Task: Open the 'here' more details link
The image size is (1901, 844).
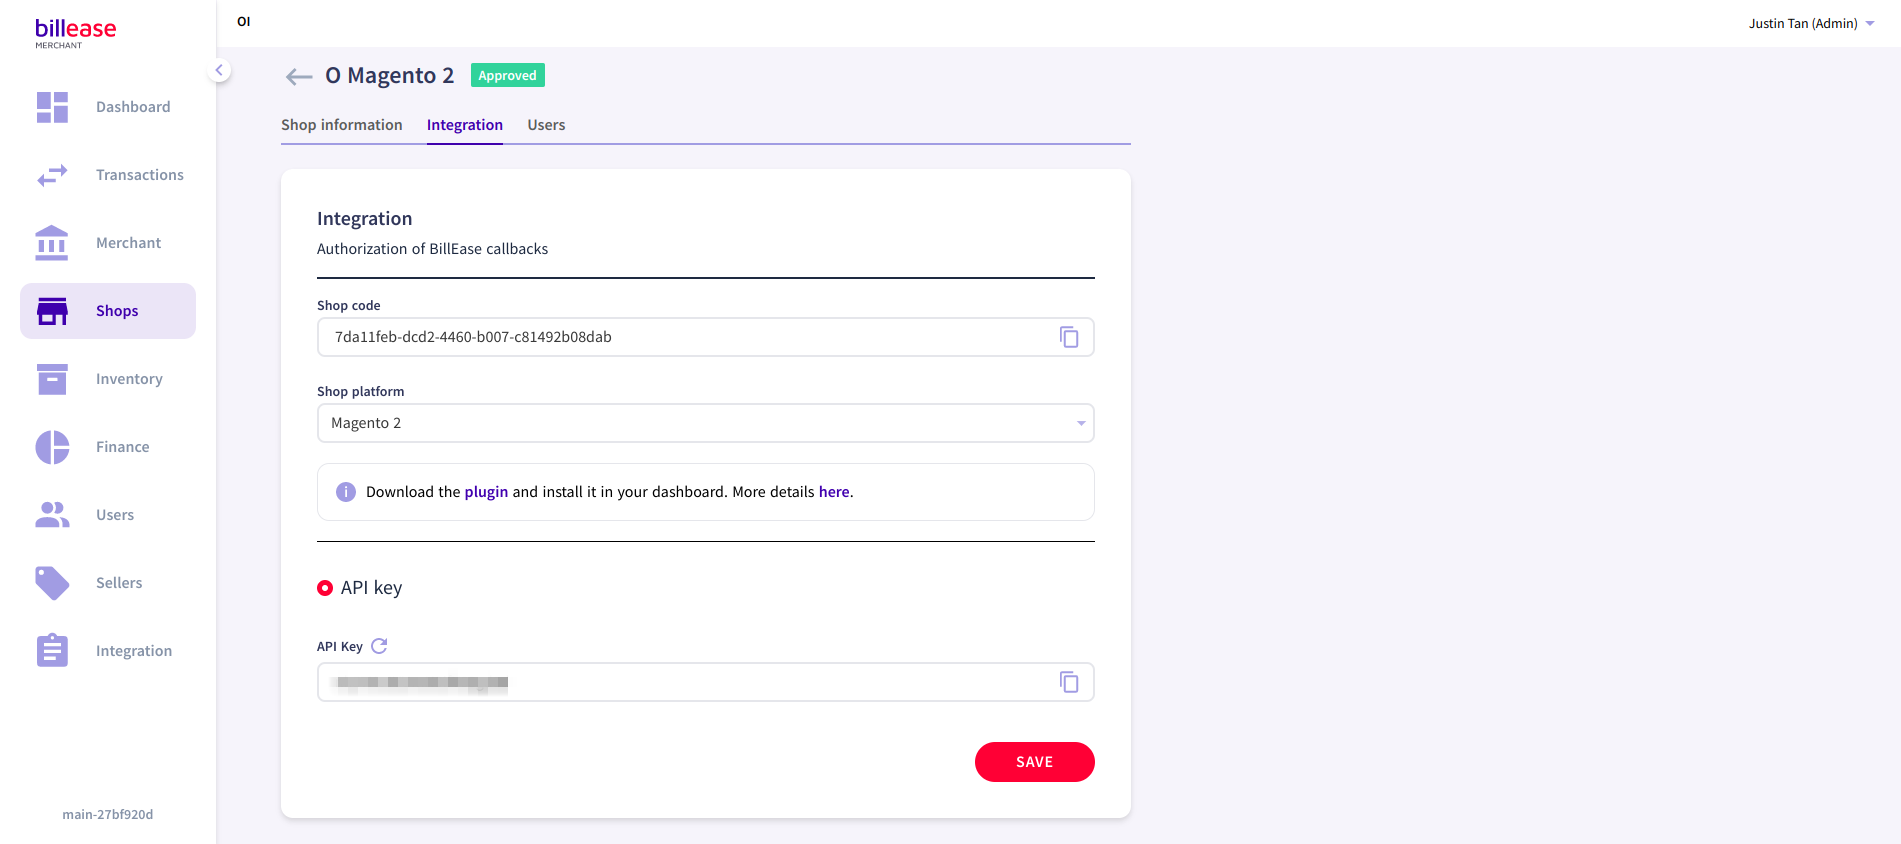Action: 834,492
